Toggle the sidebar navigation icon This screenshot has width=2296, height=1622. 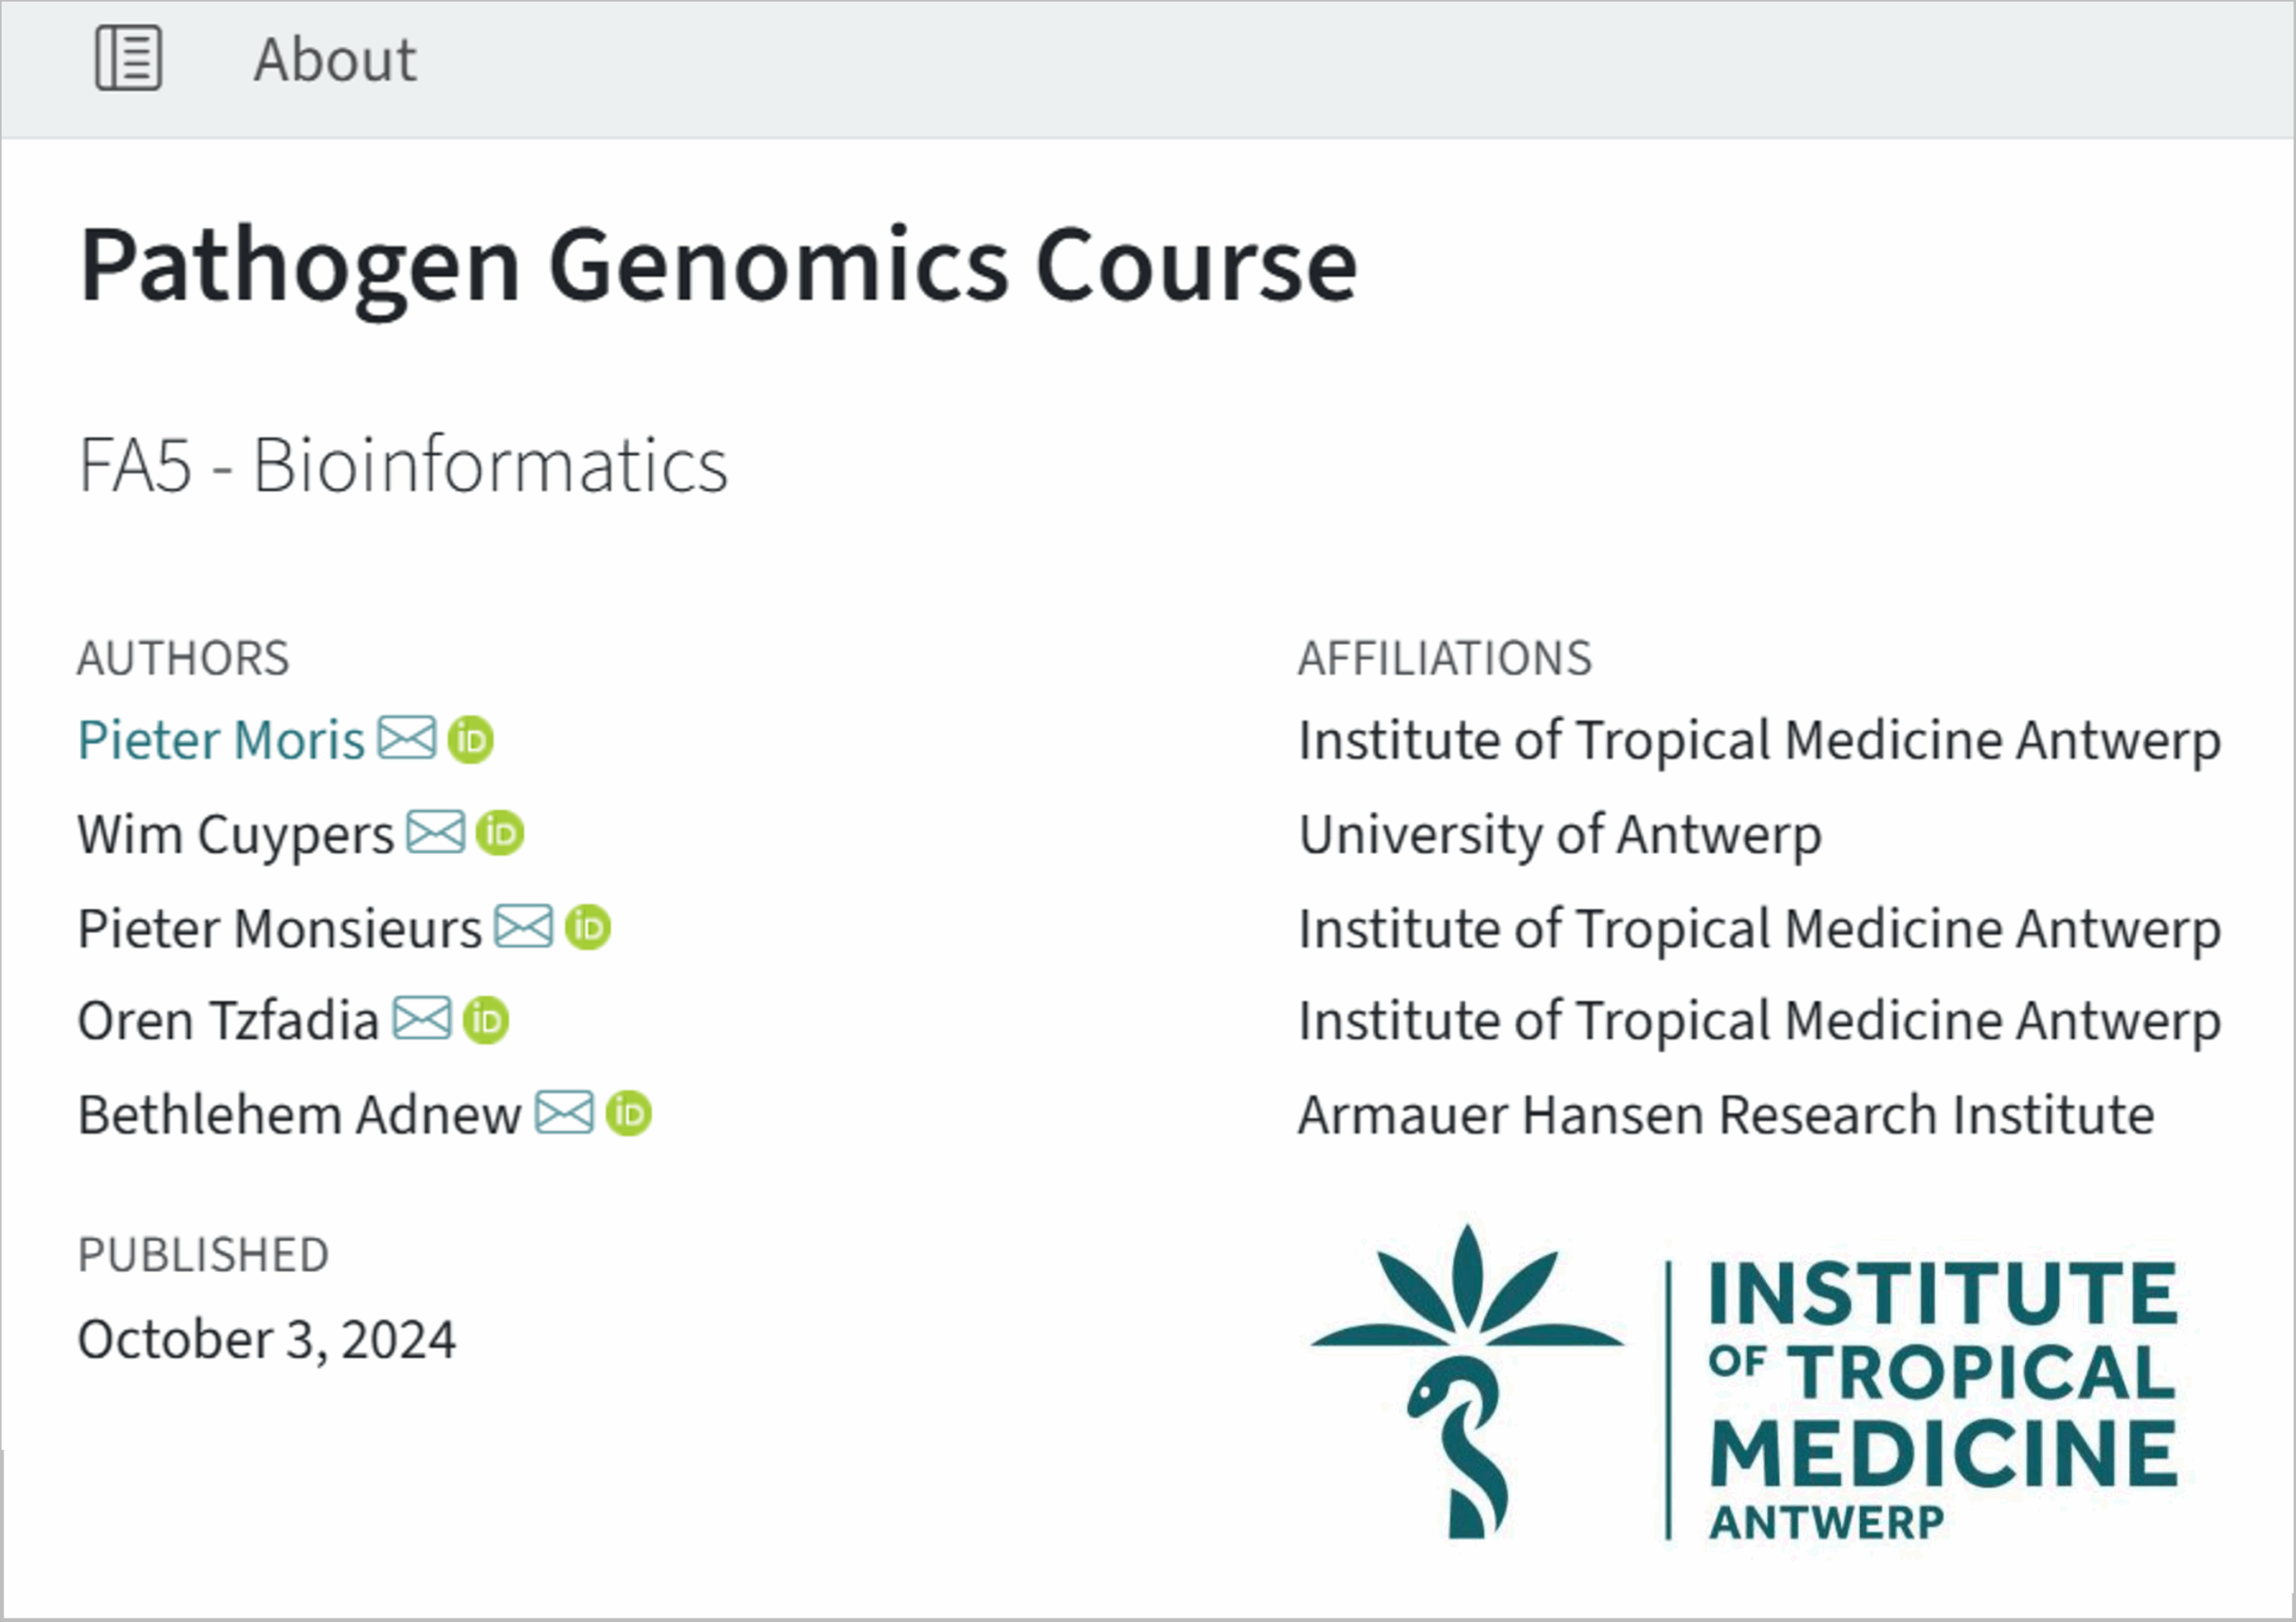click(128, 58)
